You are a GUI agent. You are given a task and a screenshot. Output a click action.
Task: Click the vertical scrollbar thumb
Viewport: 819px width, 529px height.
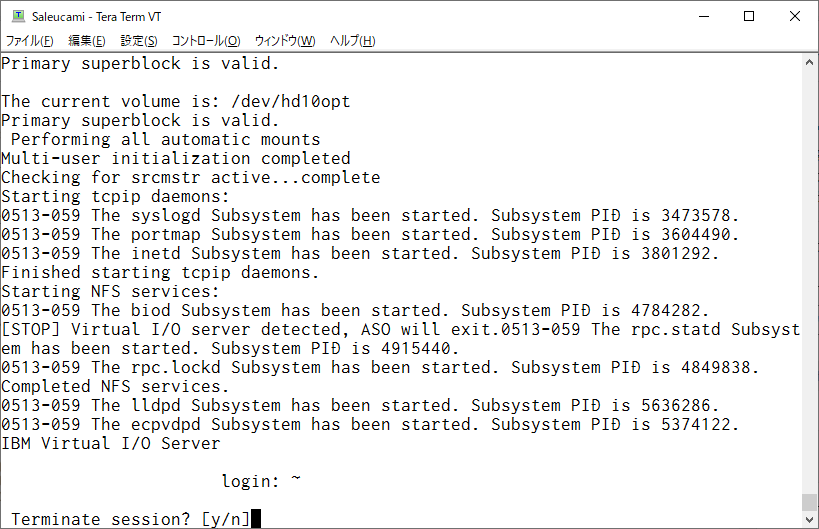coord(809,502)
